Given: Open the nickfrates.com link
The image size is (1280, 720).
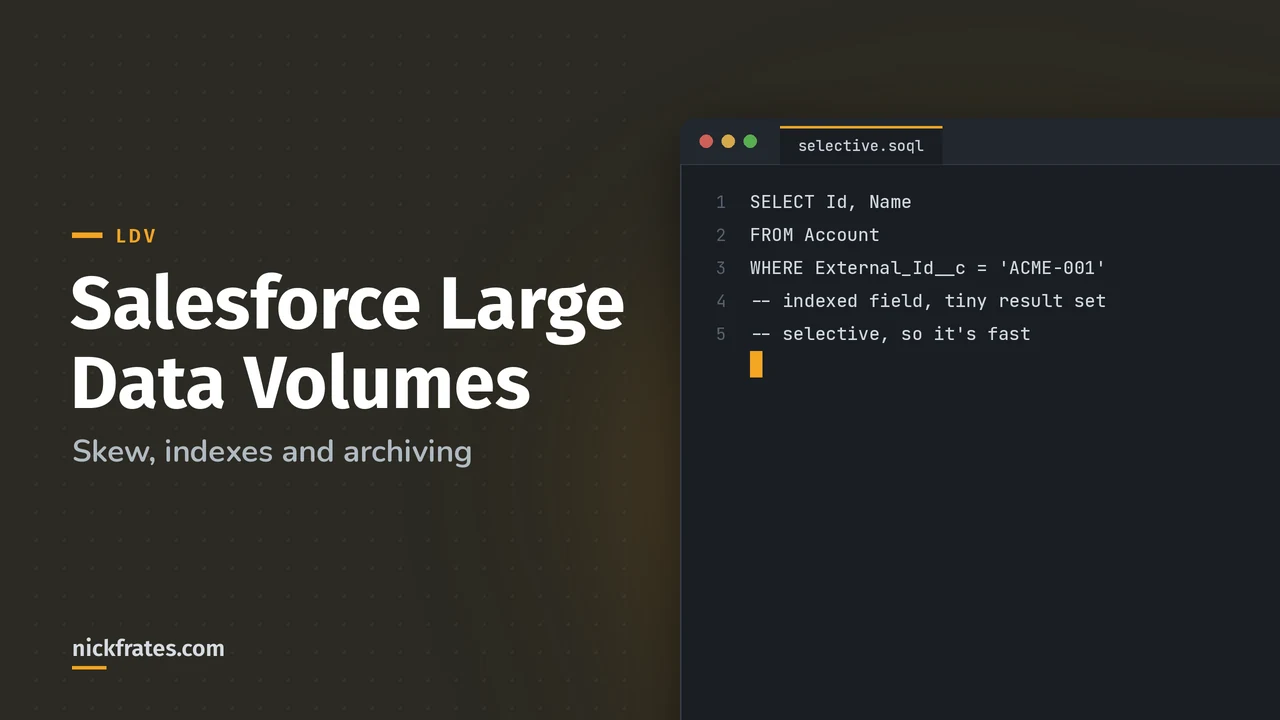Looking at the screenshot, I should tap(148, 648).
